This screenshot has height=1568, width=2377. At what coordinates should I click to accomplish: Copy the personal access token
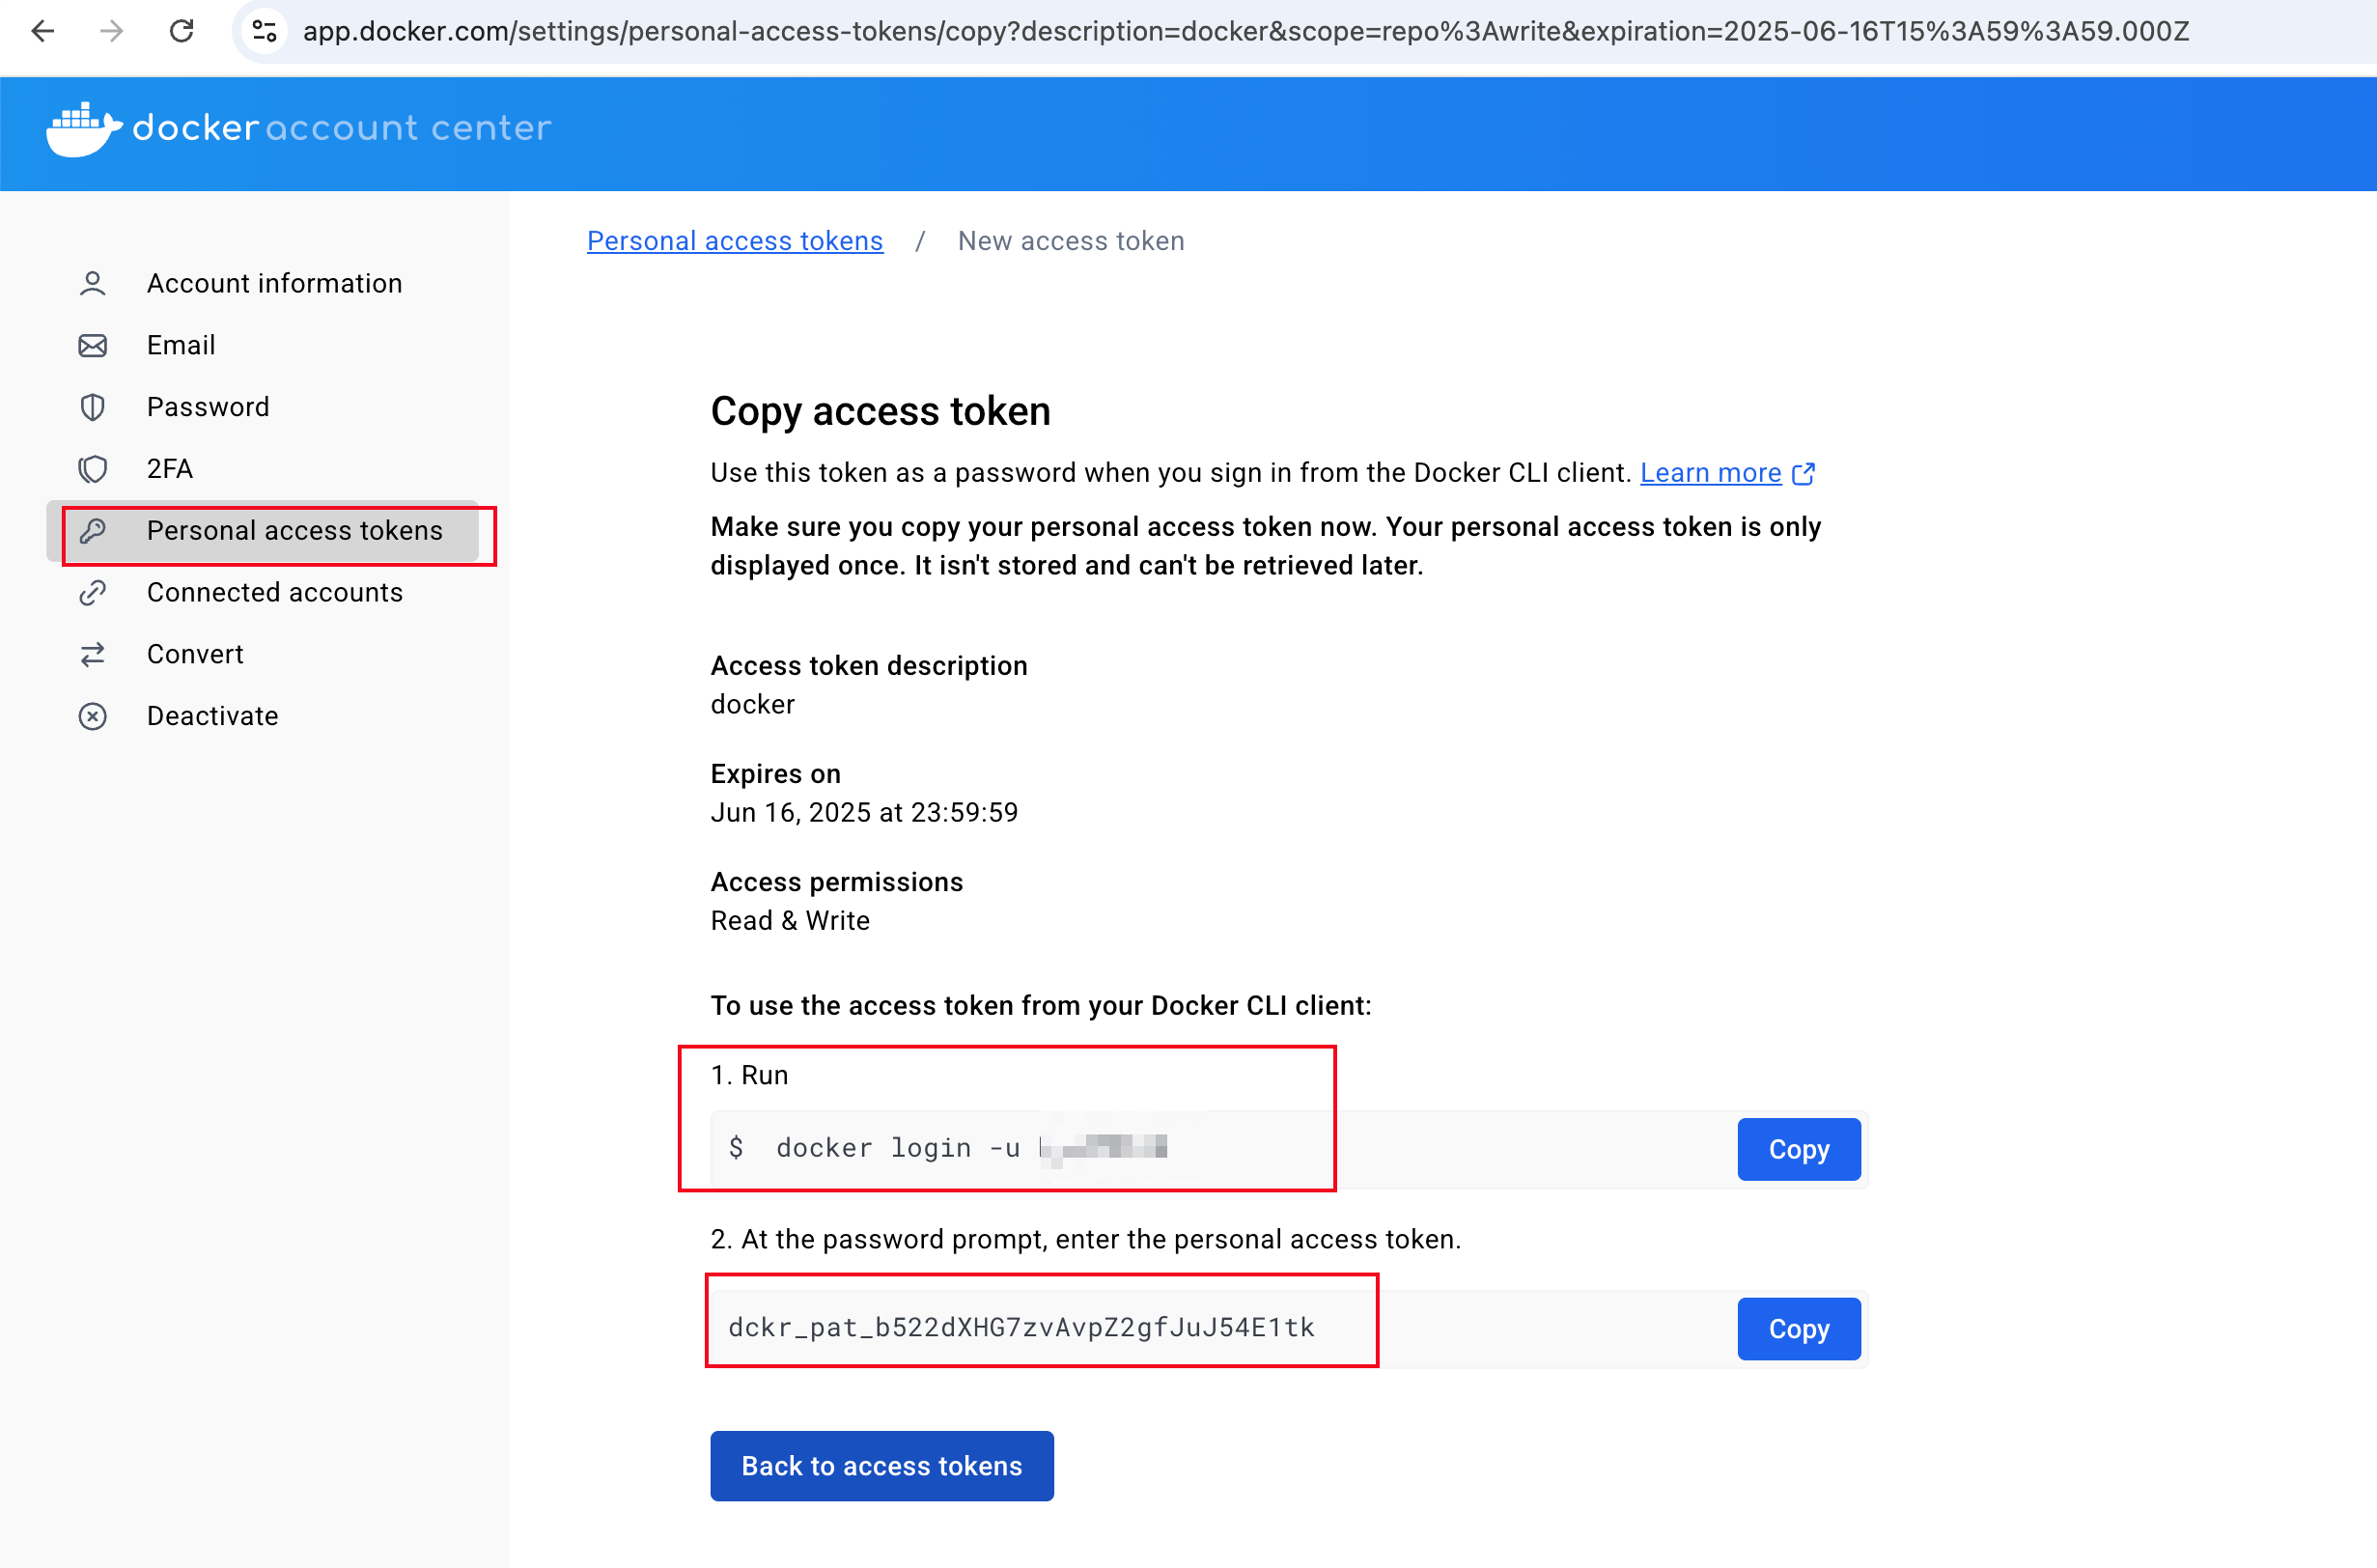pos(1798,1330)
